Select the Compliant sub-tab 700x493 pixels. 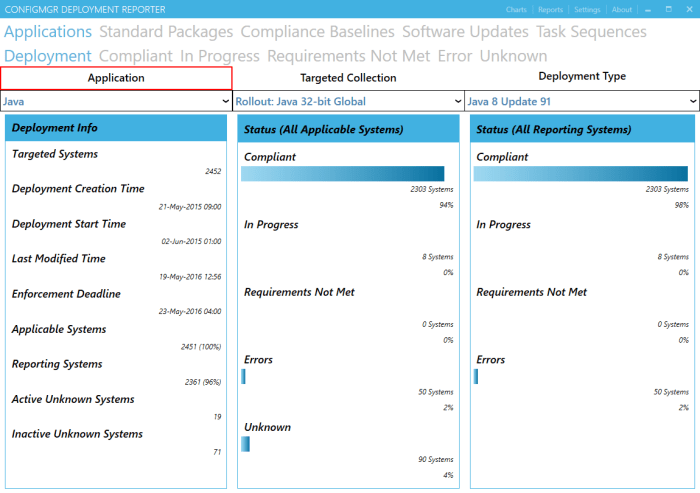(136, 56)
